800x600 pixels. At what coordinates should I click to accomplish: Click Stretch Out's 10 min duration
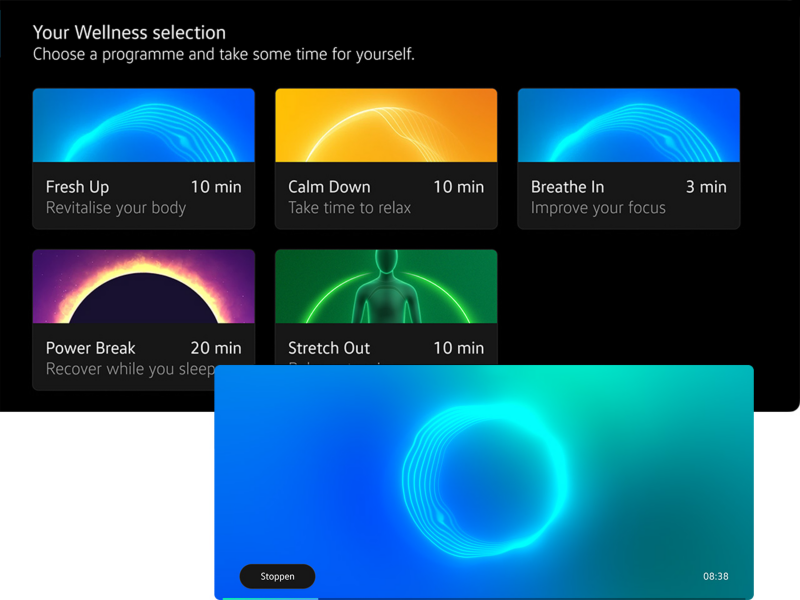(x=459, y=348)
